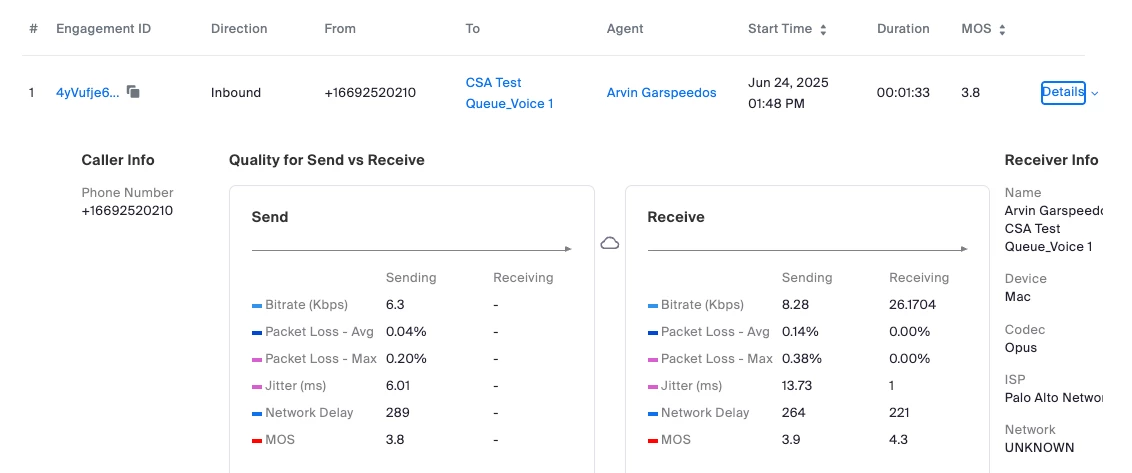Image resolution: width=1132 pixels, height=473 pixels.
Task: Click Receive panel red MOS legend marker
Action: click(x=653, y=440)
